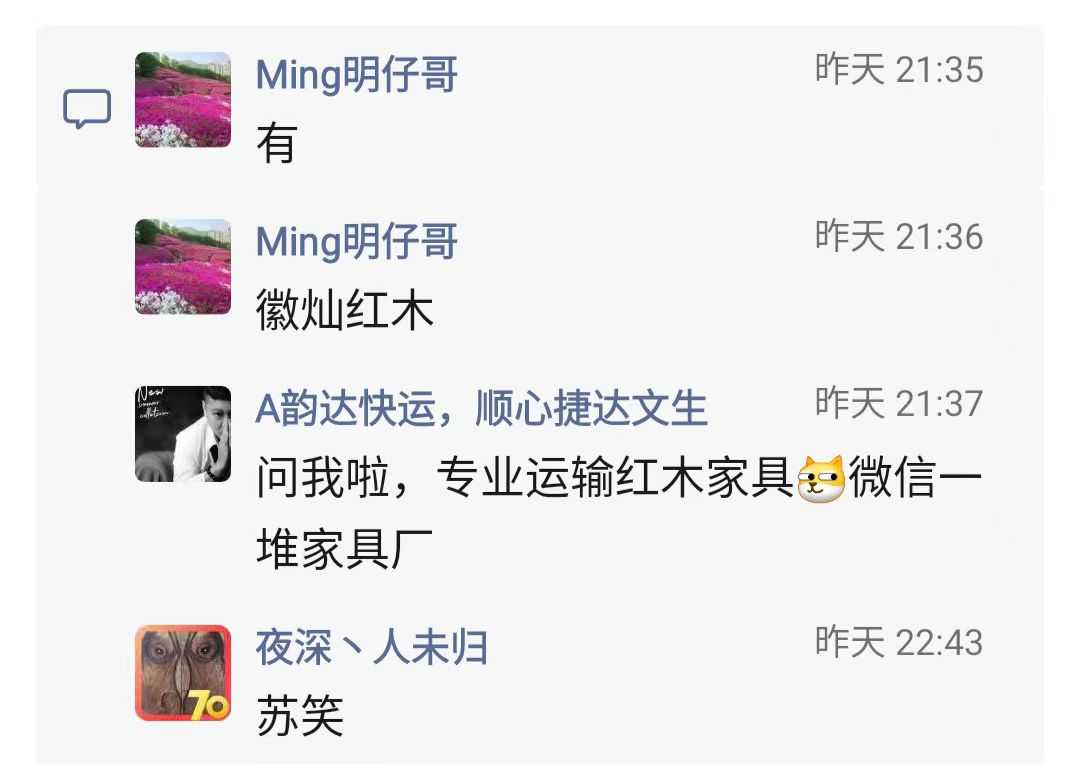
Task: Open the first Ming明仔哥 username link
Action: pos(356,74)
